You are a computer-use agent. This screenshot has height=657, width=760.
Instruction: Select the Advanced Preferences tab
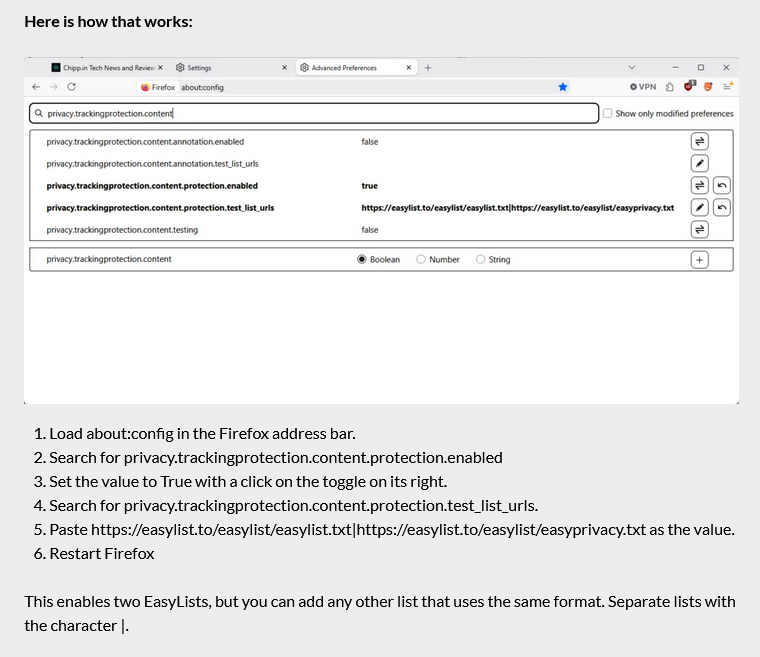coord(356,67)
